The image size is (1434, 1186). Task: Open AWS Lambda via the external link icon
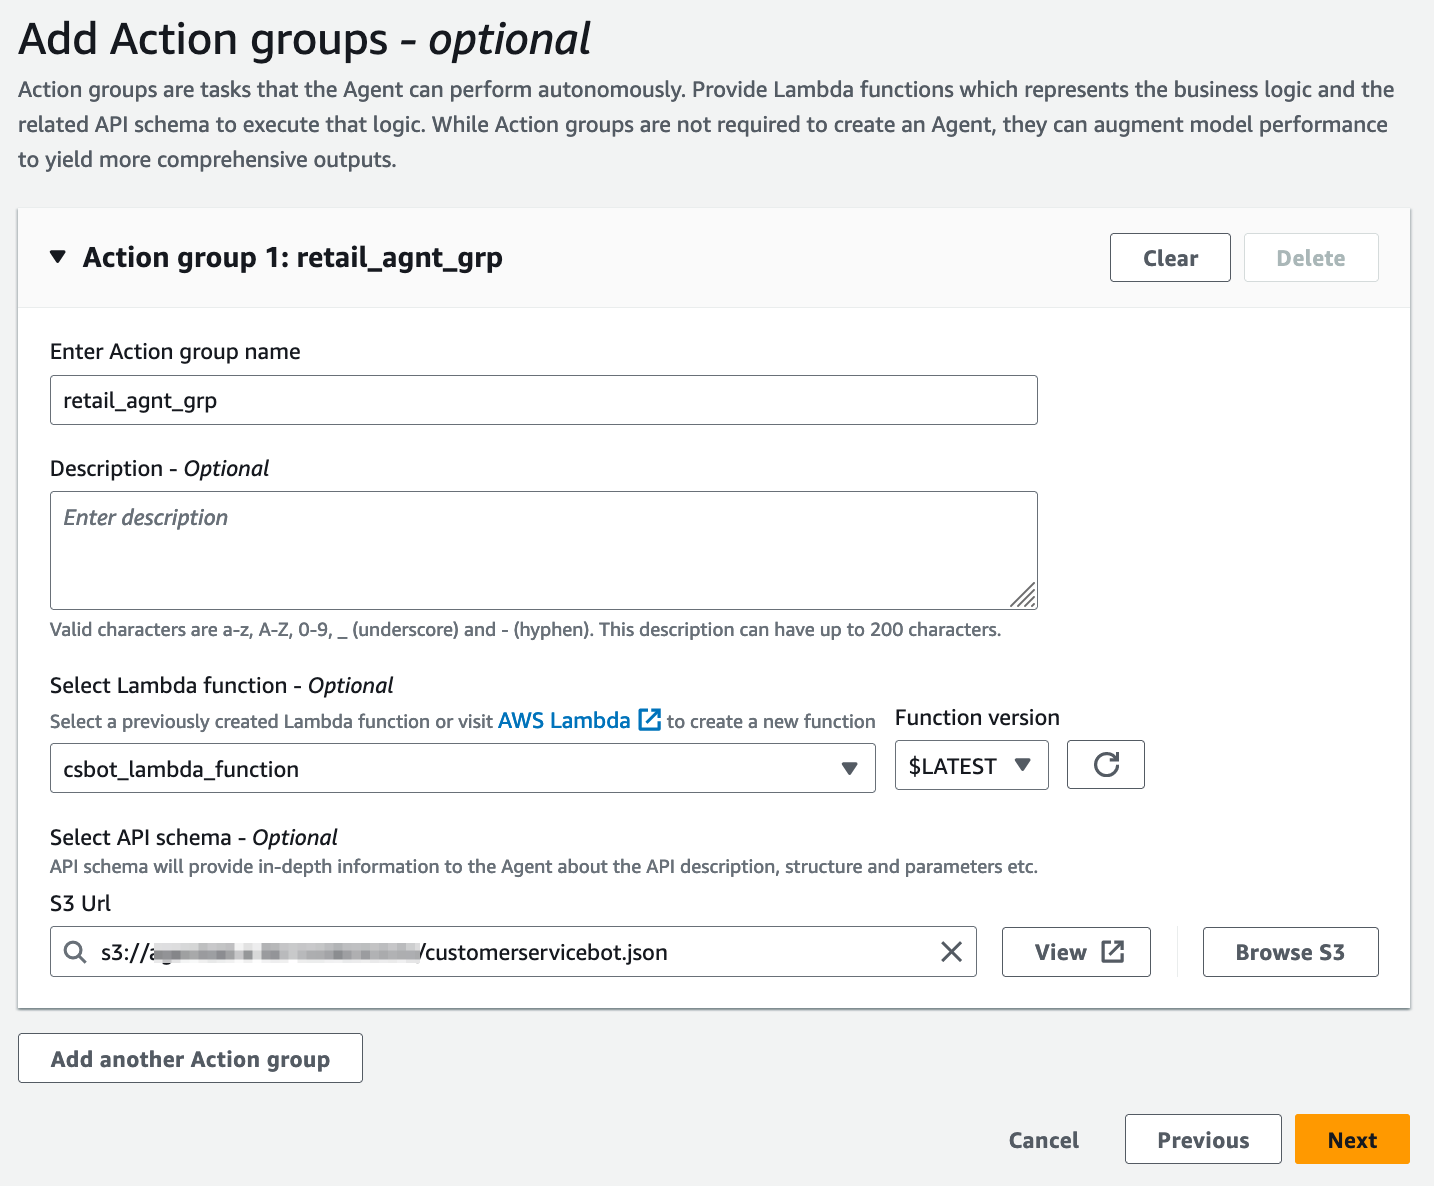[650, 719]
